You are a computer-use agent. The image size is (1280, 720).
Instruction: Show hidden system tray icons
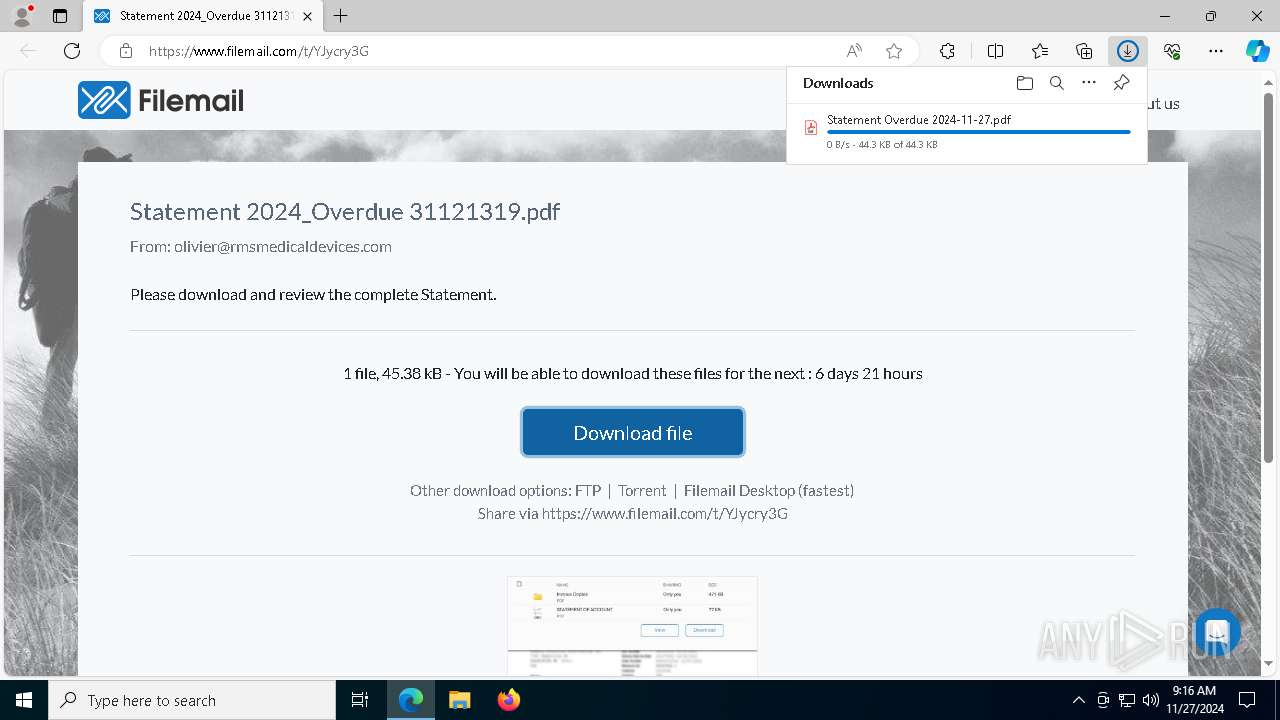1078,700
